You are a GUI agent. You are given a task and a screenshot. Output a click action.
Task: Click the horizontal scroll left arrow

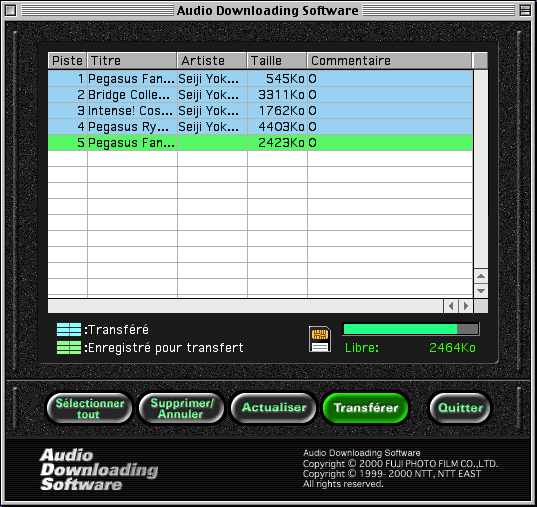pyautogui.click(x=451, y=306)
